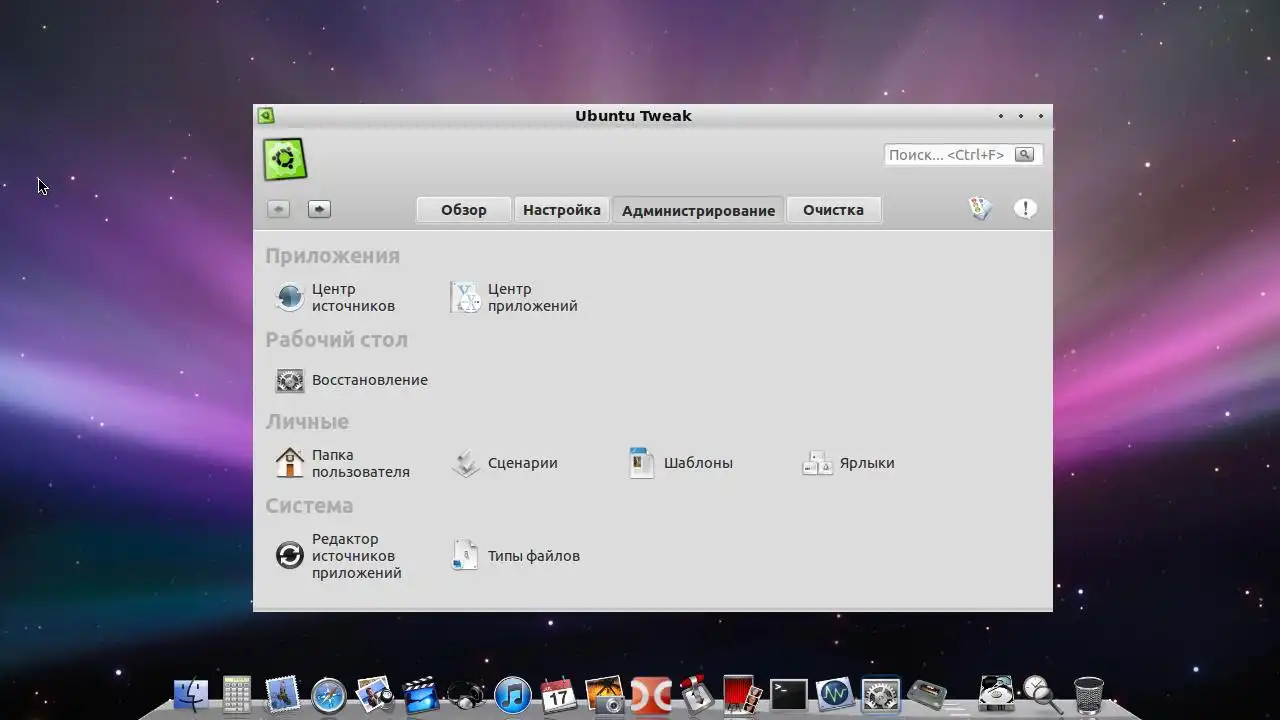Switch to the Настройка tab
The height and width of the screenshot is (720, 1280).
[562, 210]
